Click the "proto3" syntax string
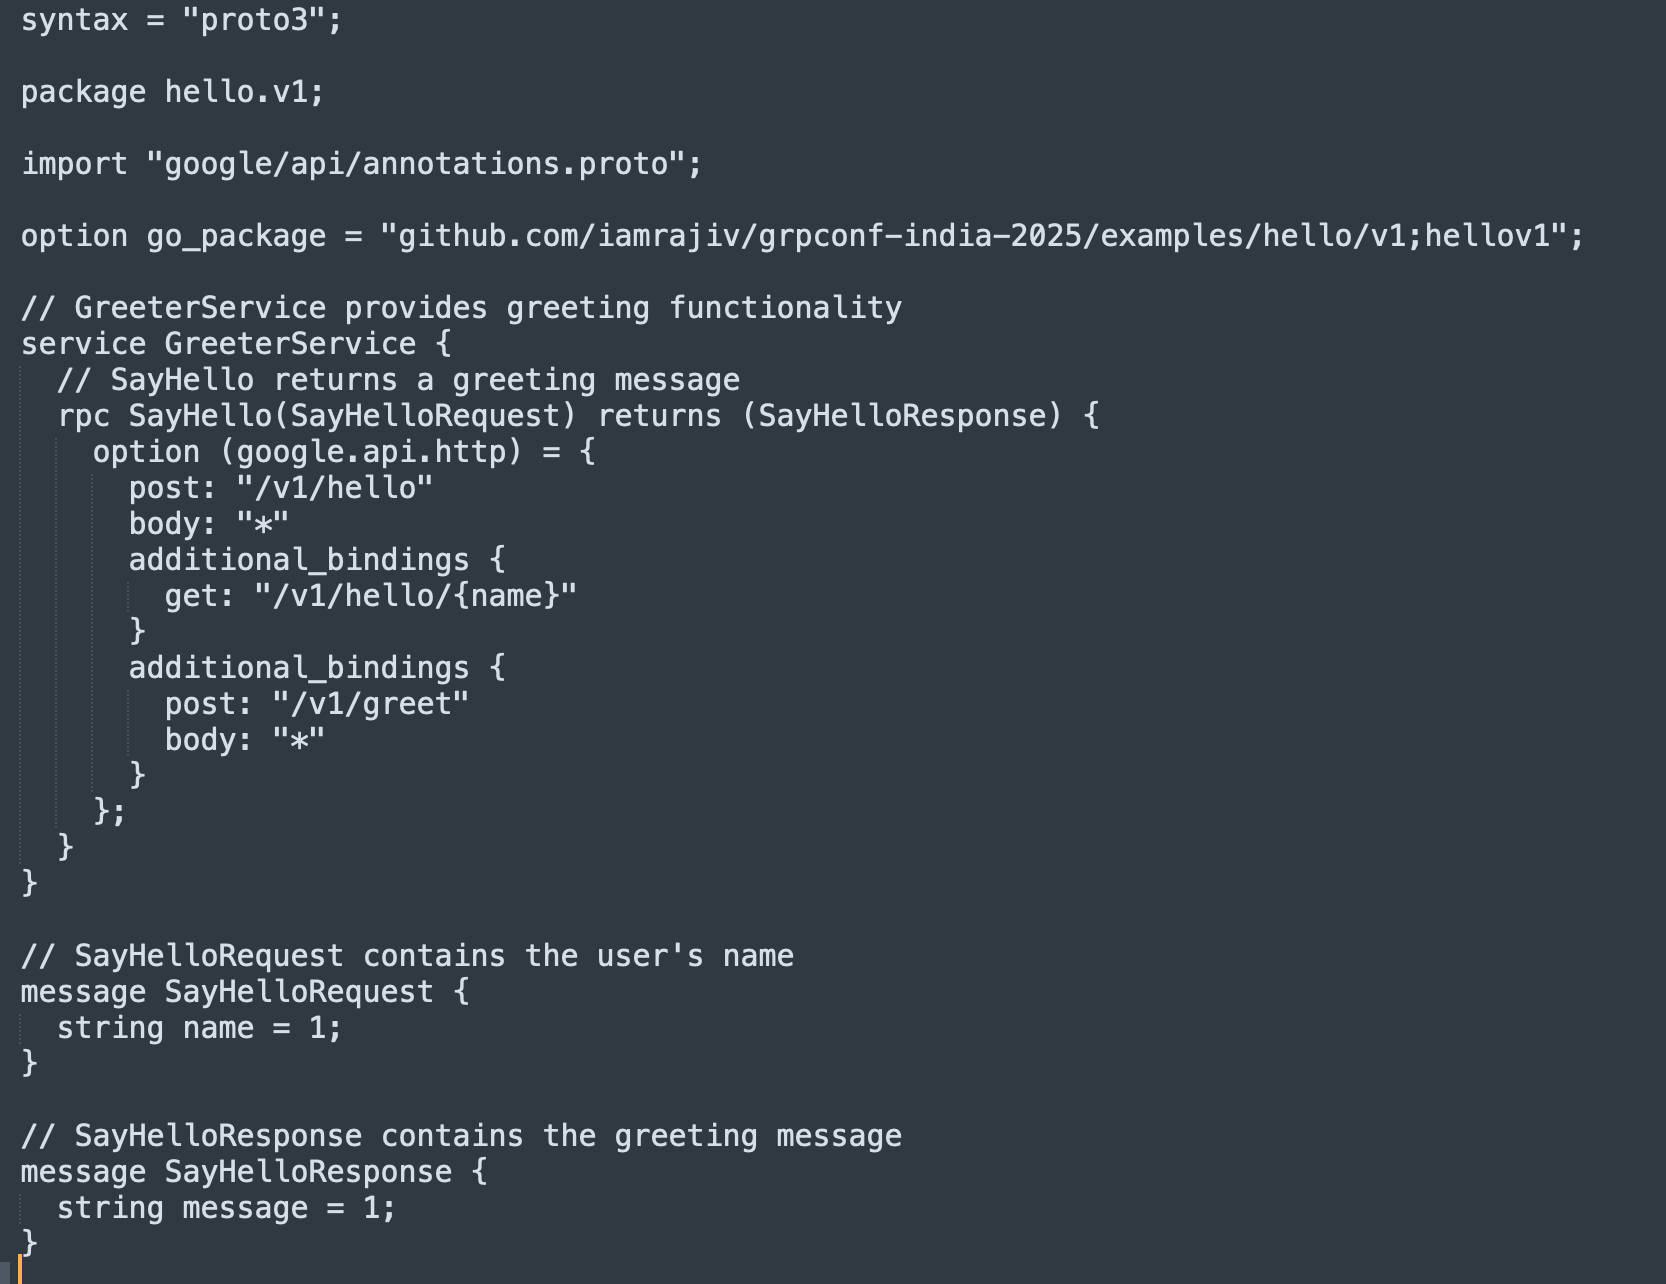Viewport: 1666px width, 1284px height. point(253,21)
